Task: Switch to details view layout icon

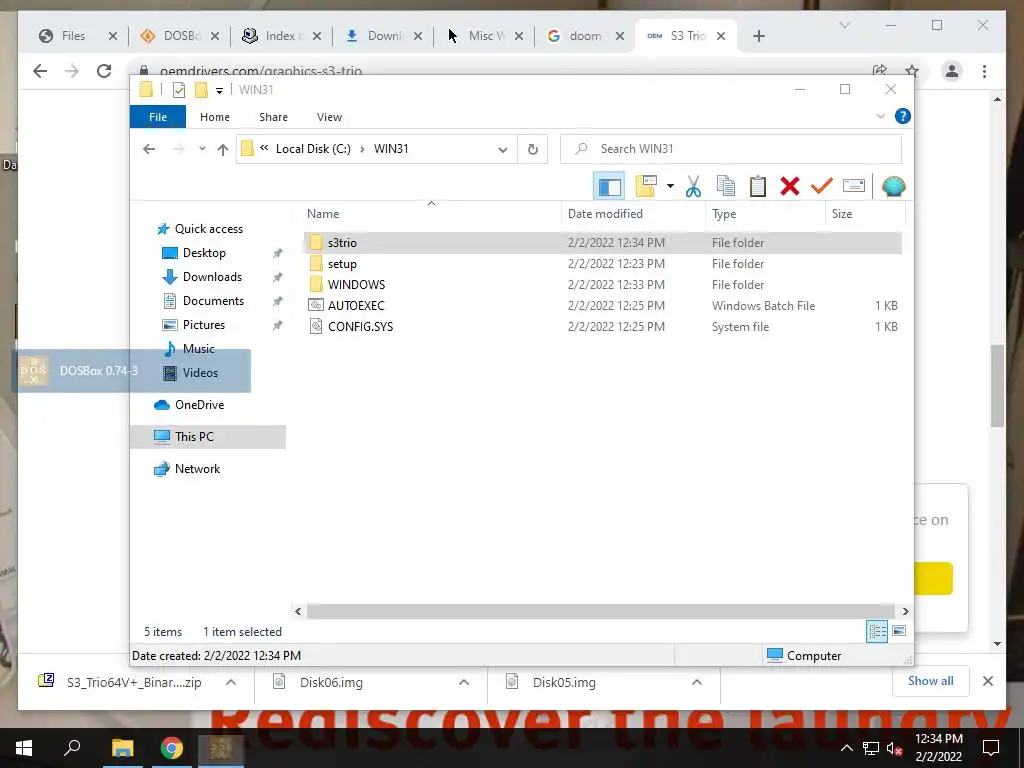Action: coord(876,632)
